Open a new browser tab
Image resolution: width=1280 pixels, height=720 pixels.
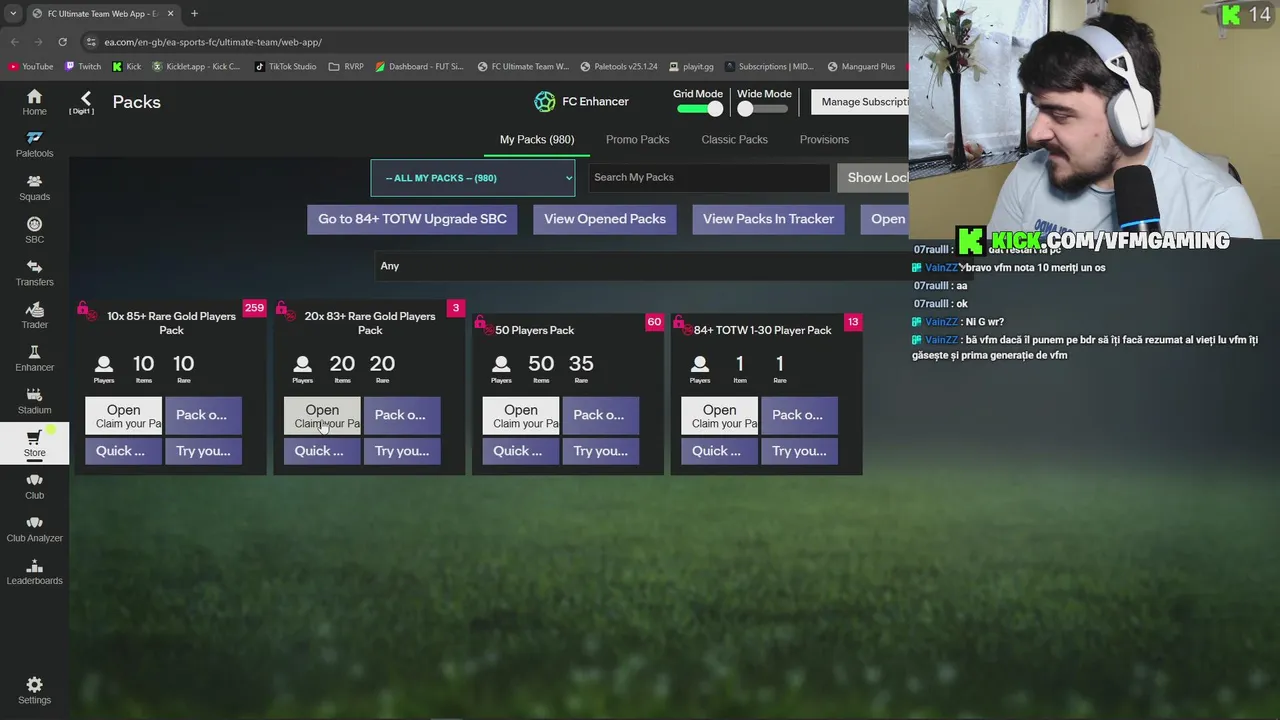[x=194, y=14]
